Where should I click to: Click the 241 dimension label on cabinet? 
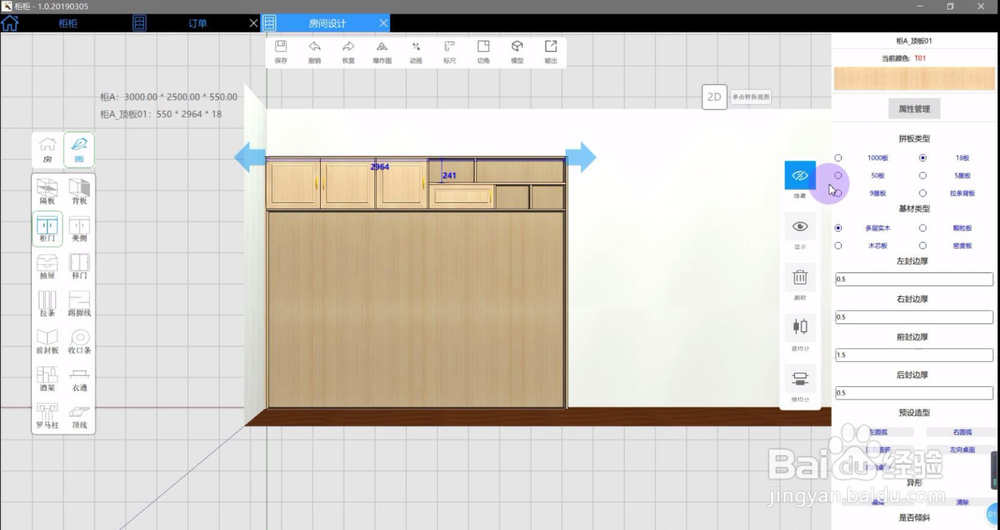pyautogui.click(x=449, y=175)
